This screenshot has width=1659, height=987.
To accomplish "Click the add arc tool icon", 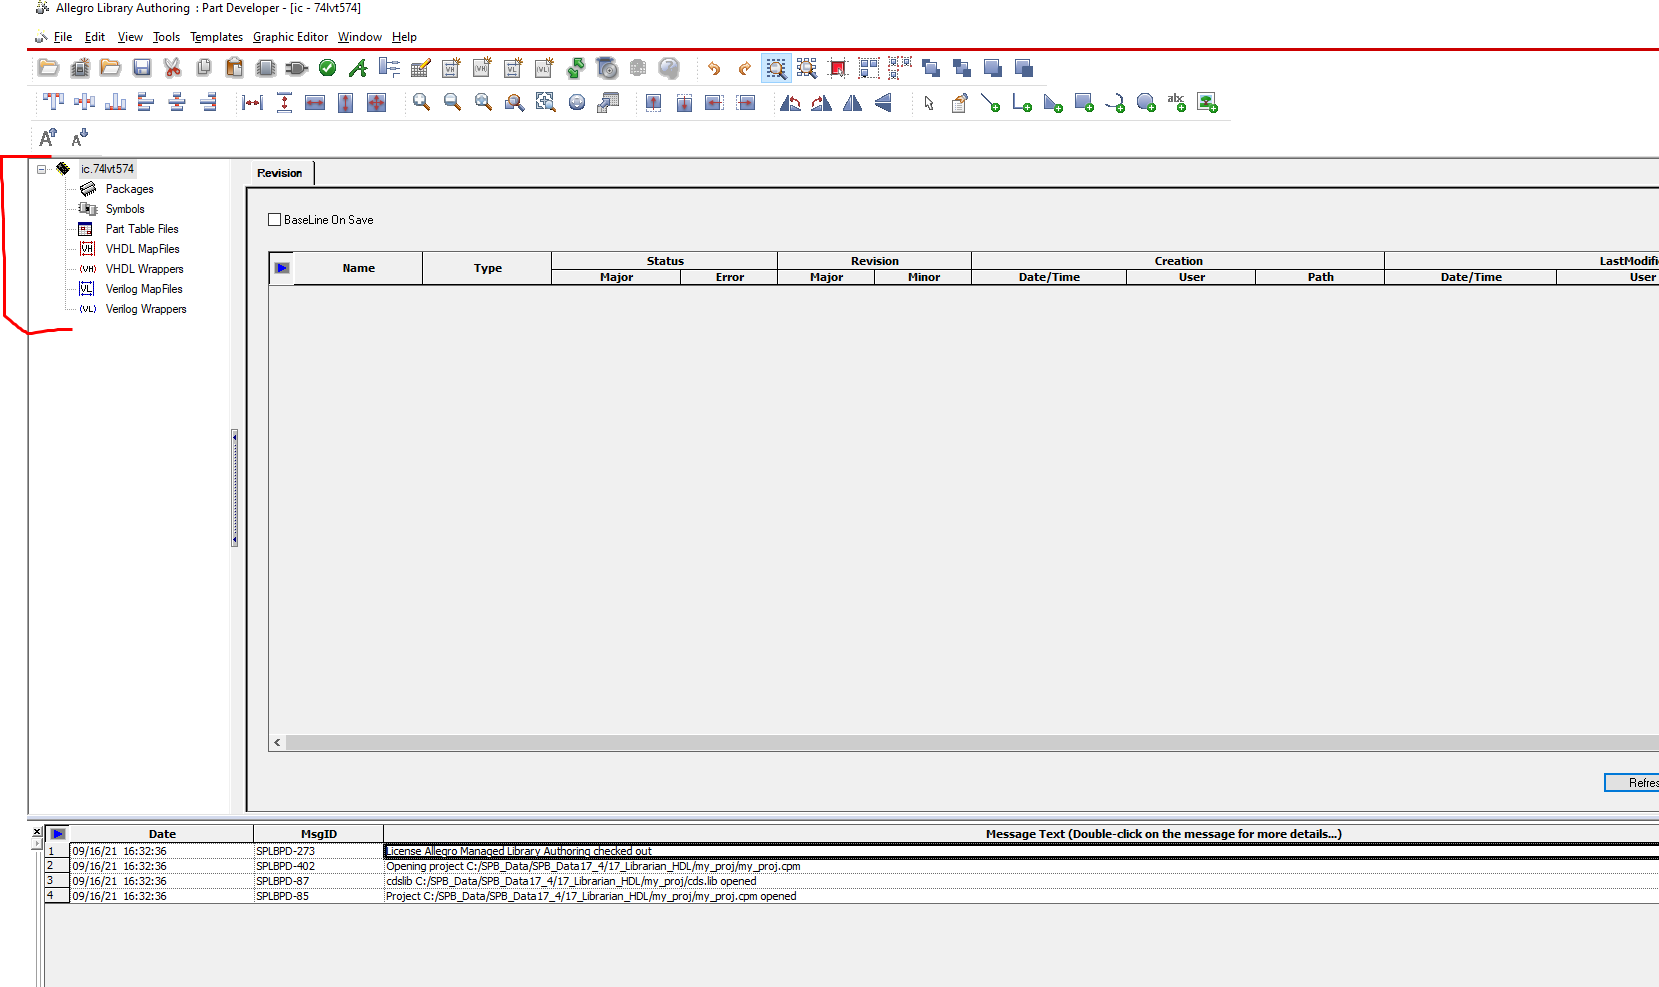I will 1115,102.
